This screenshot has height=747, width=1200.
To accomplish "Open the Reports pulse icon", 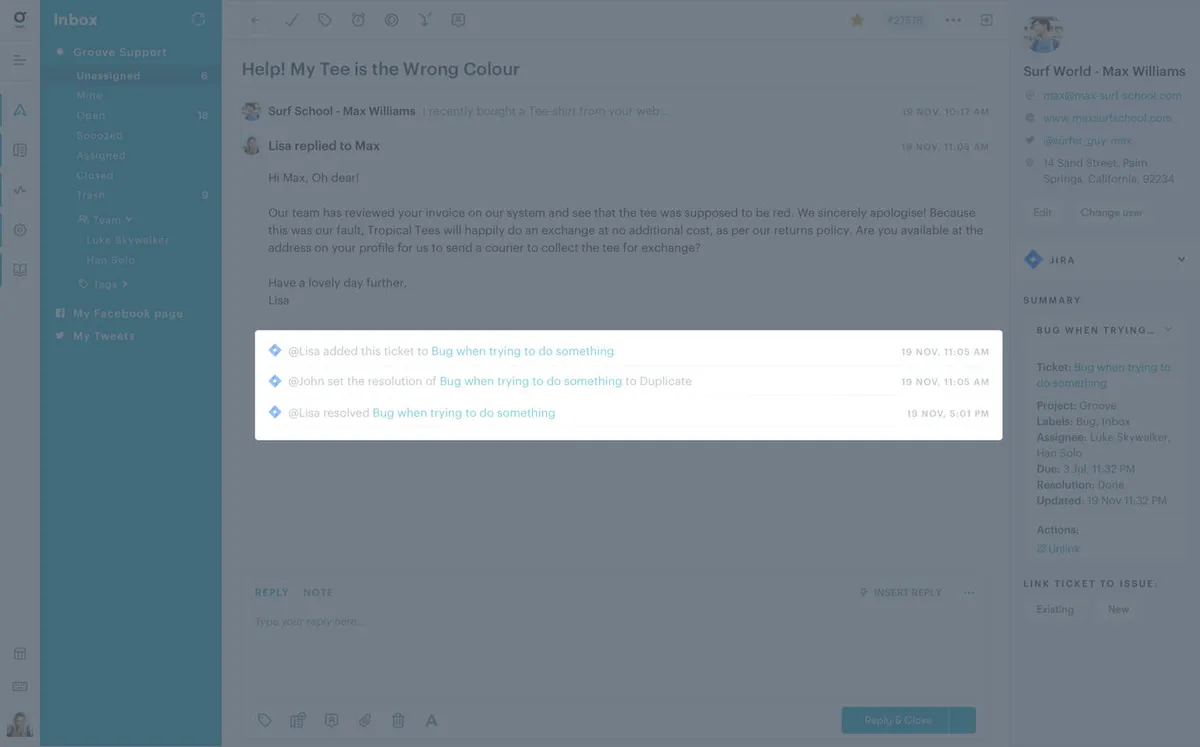I will coord(20,190).
